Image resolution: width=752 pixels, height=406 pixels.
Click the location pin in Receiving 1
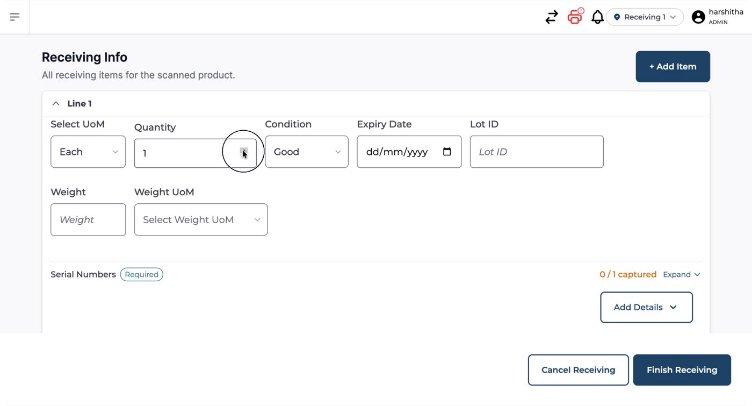pyautogui.click(x=617, y=17)
